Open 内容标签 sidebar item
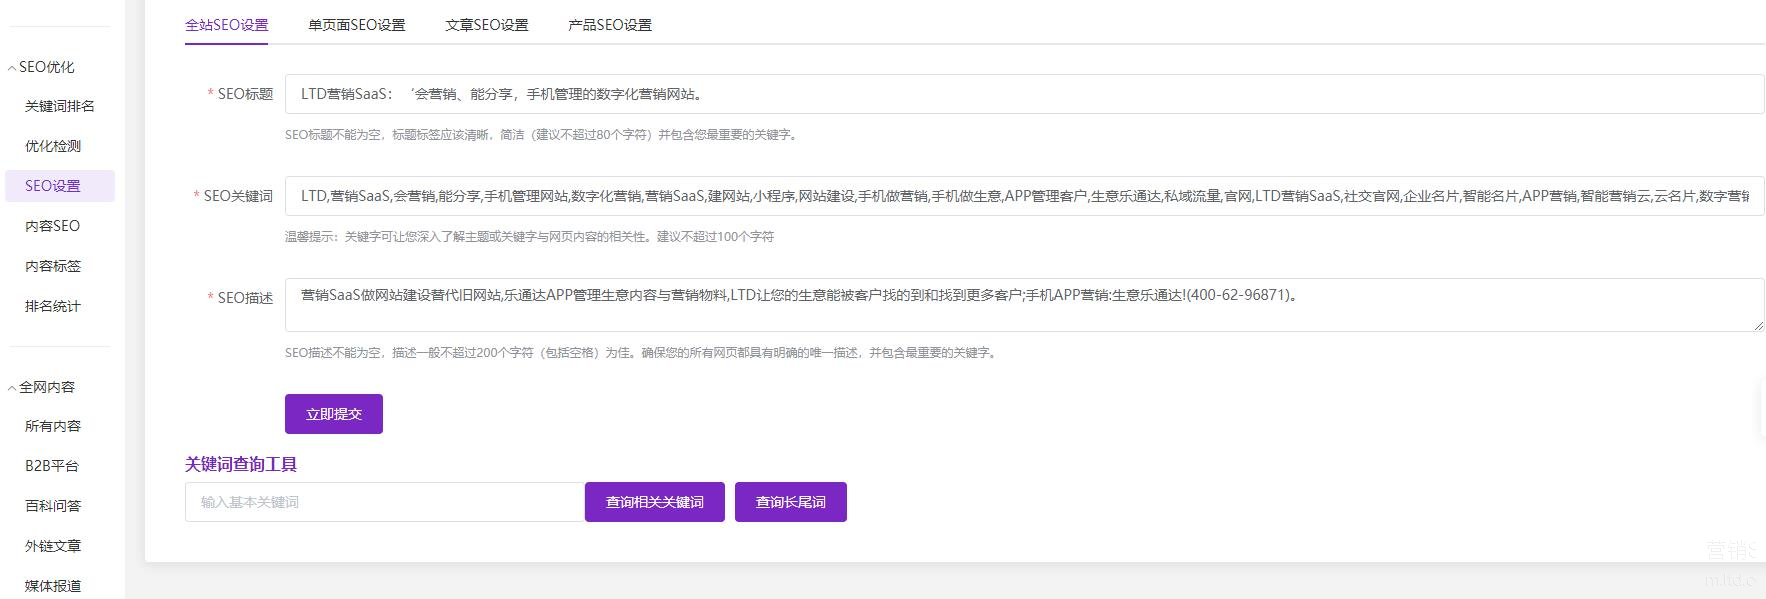Screen dimensions: 1766x599 point(53,266)
